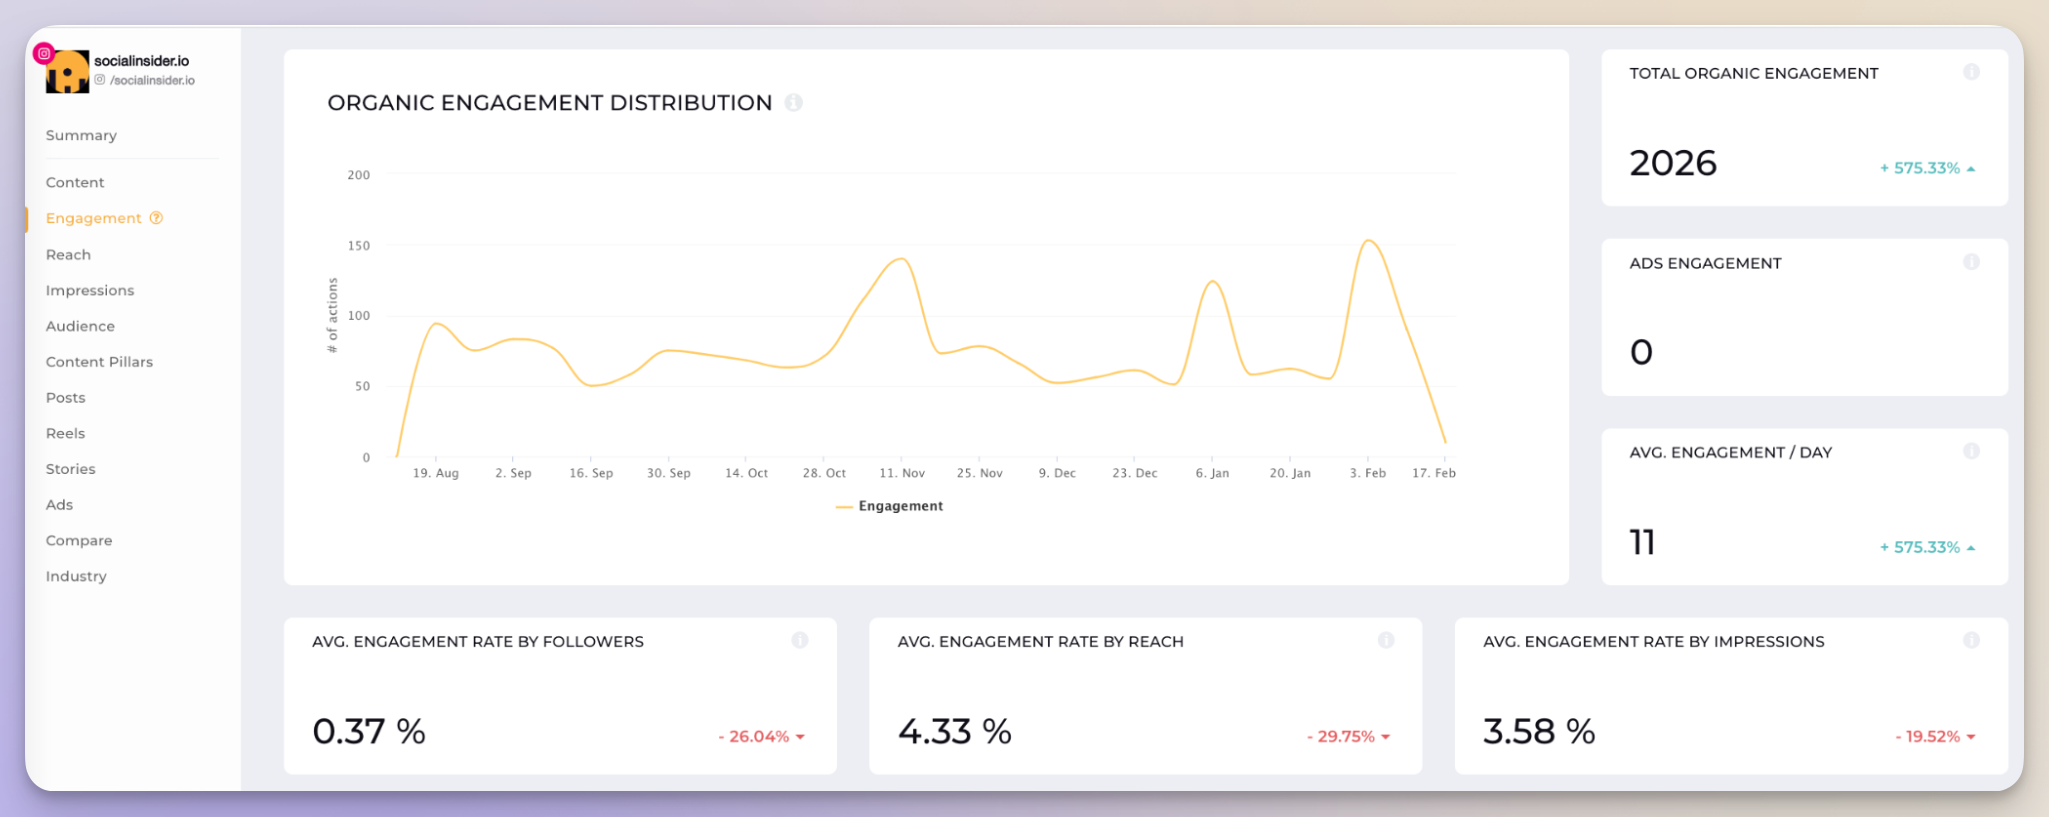The height and width of the screenshot is (817, 2049).
Task: Click the Organic Engagement Distribution title
Action: click(x=550, y=103)
